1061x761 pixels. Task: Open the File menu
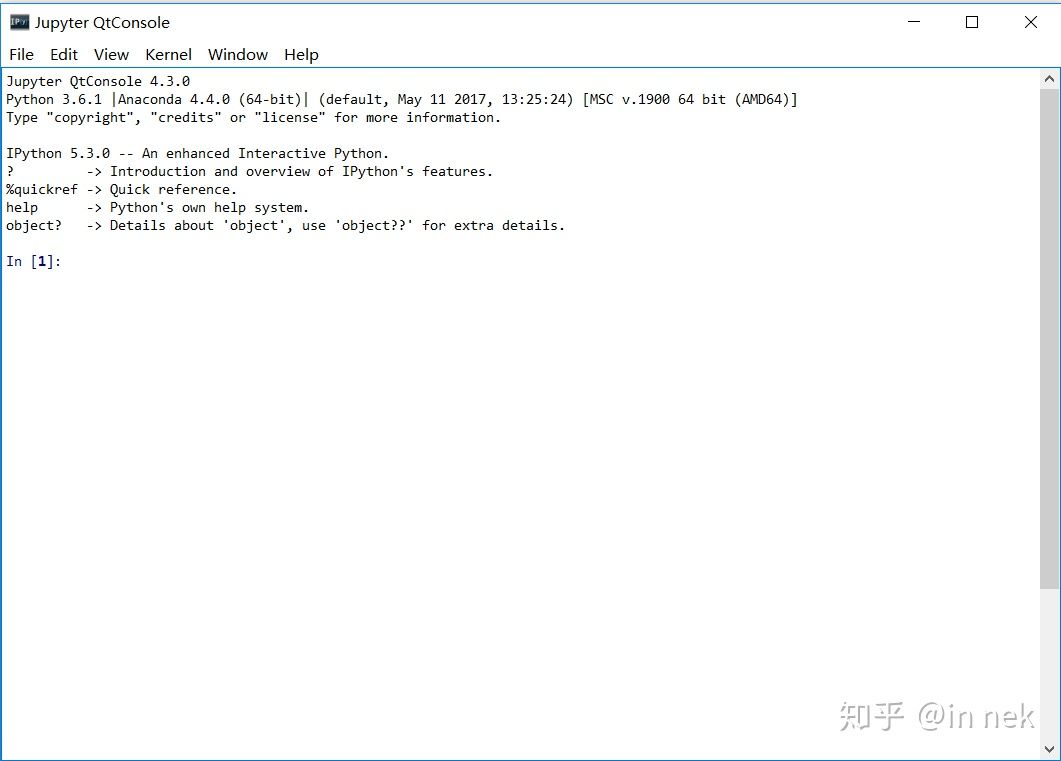(21, 55)
